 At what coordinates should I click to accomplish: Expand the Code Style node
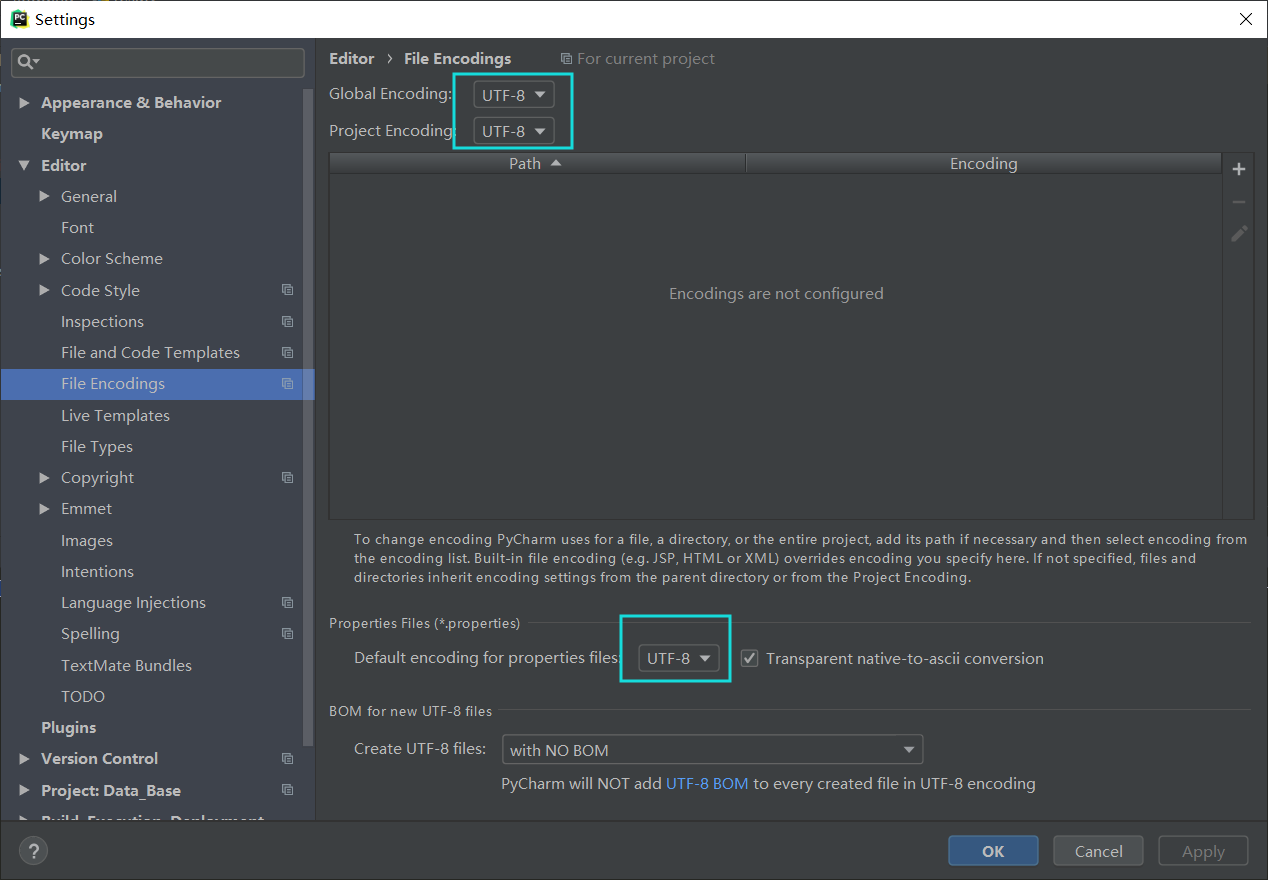pos(44,290)
